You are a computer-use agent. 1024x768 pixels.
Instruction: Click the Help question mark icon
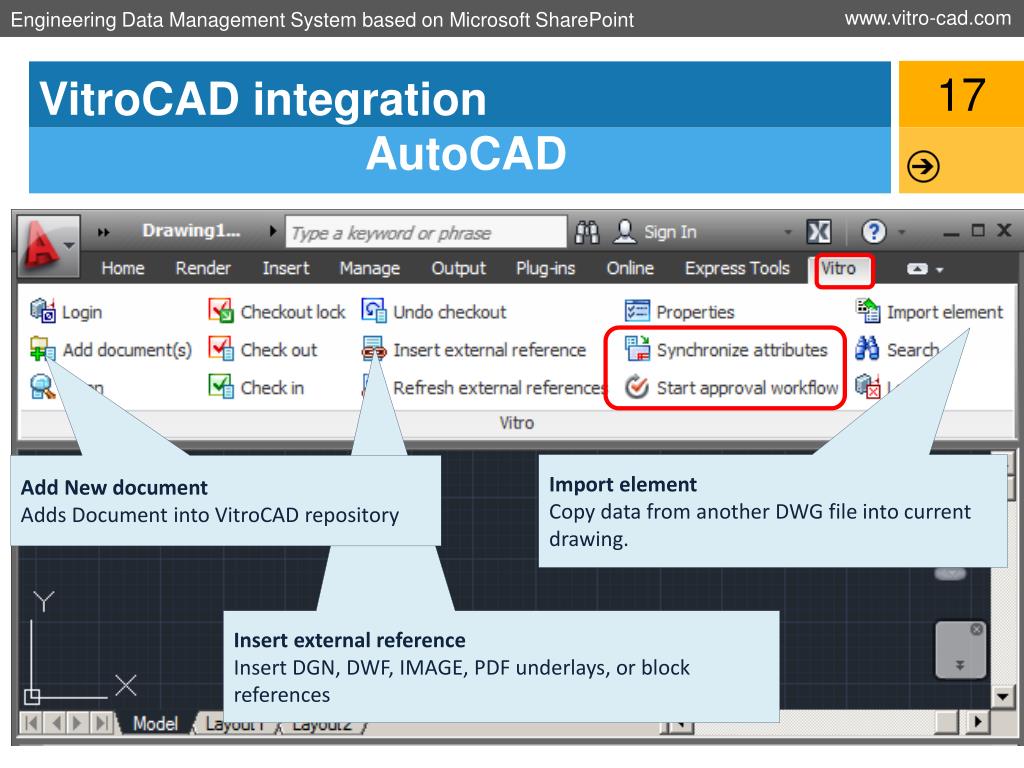tap(873, 232)
